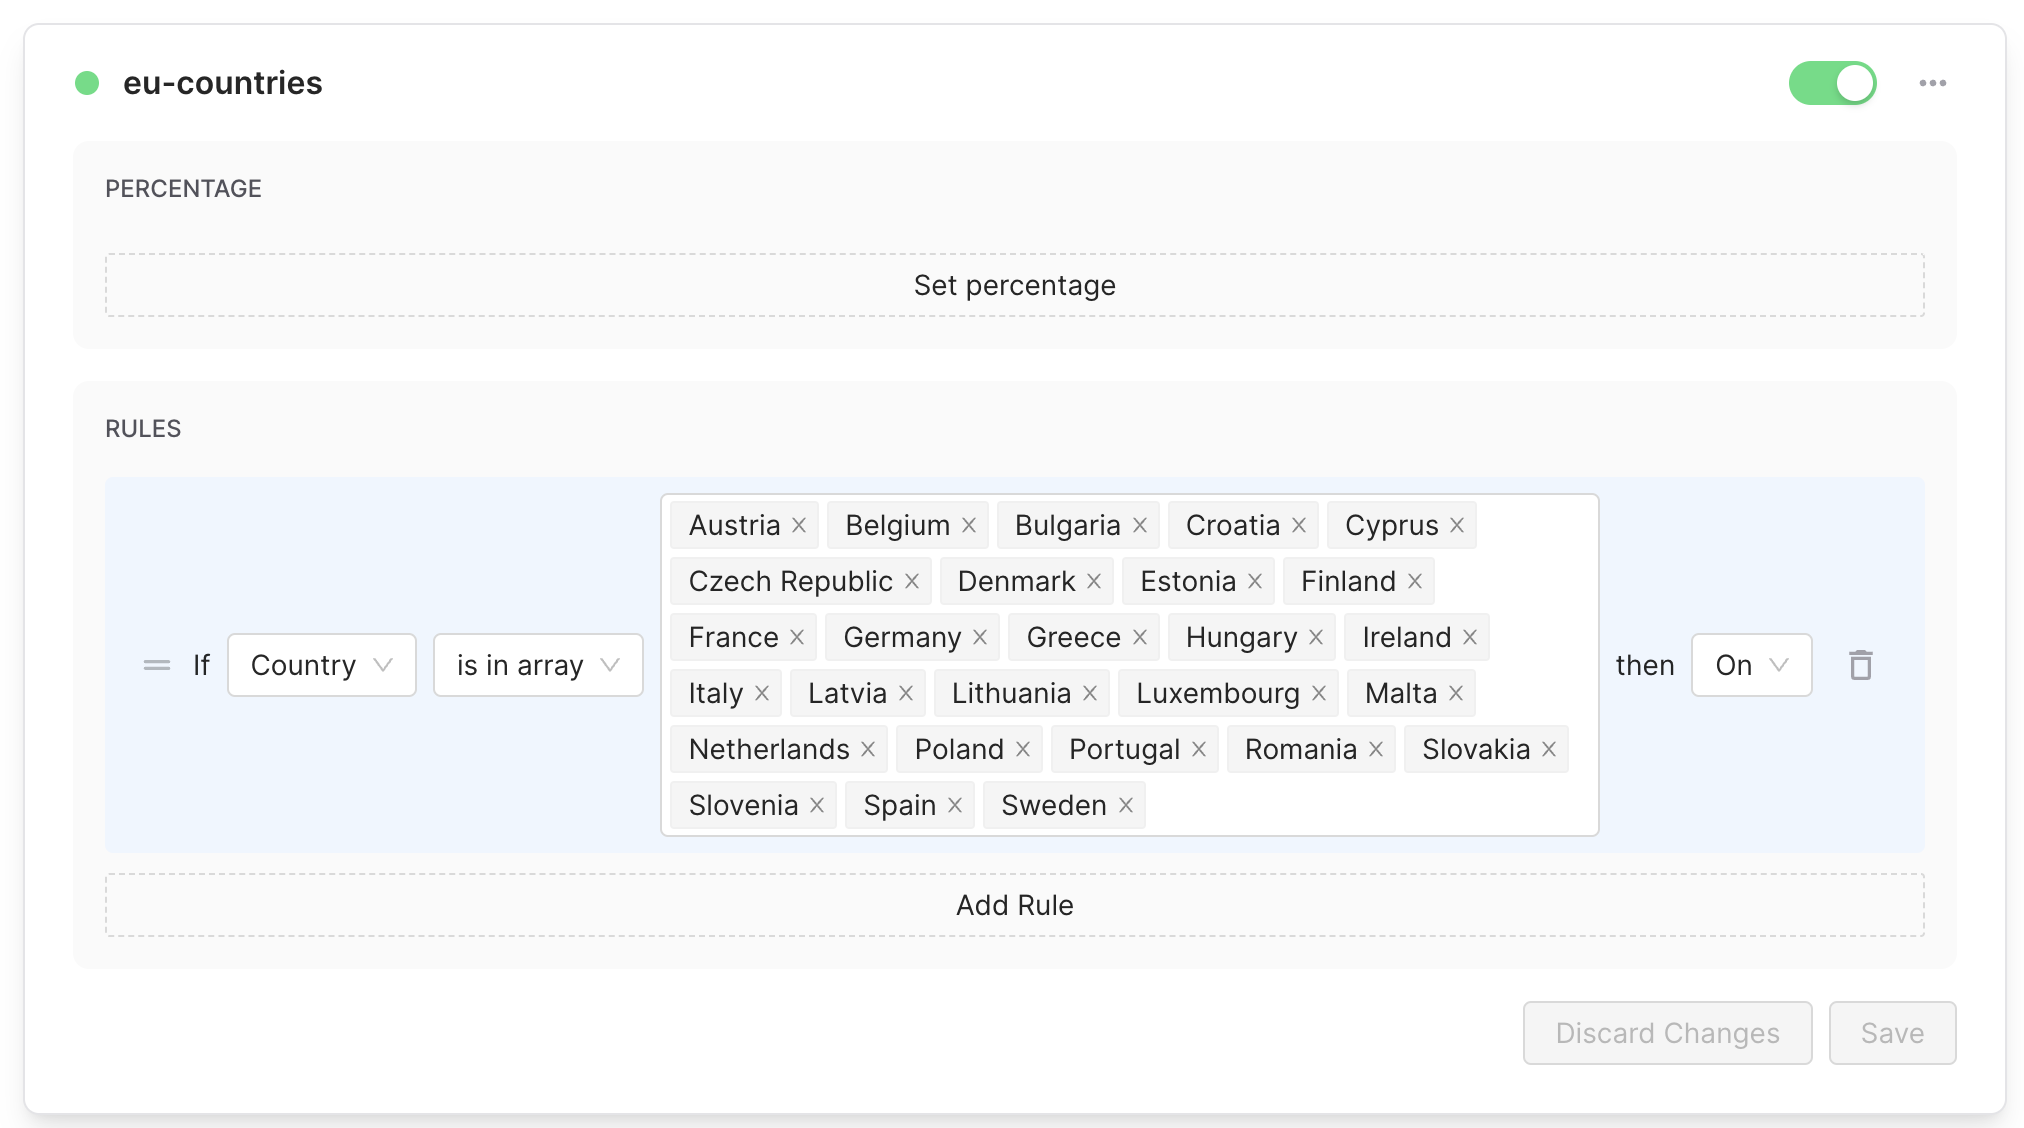Remove the Germany tag
Image resolution: width=2024 pixels, height=1128 pixels.
click(980, 637)
